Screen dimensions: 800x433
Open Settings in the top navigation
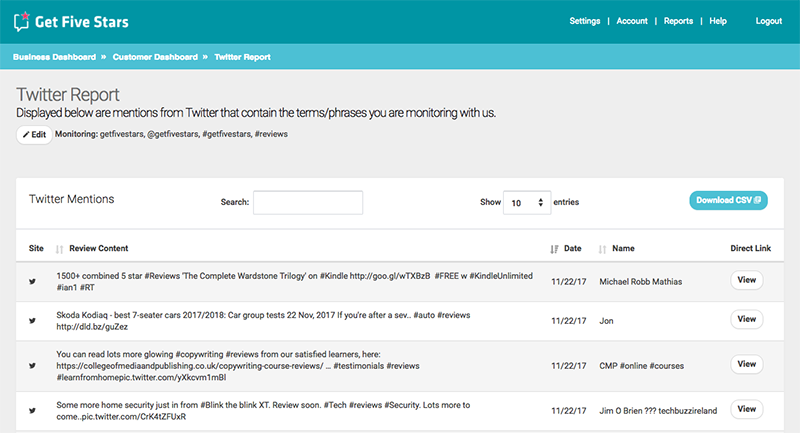[585, 21]
